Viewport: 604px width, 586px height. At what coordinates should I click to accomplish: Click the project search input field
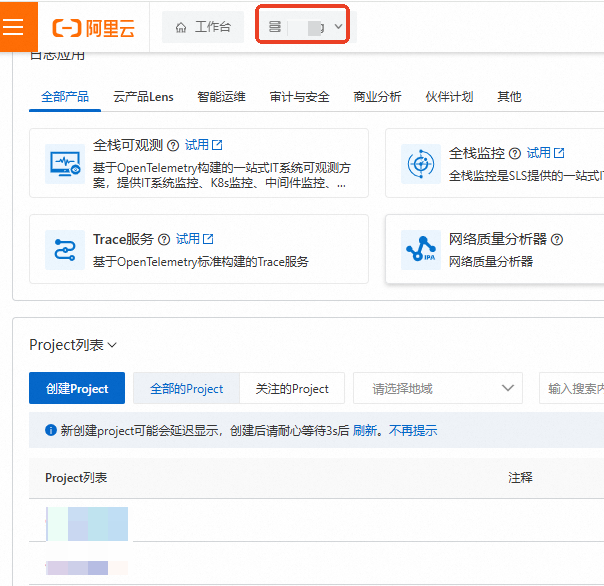(x=571, y=388)
